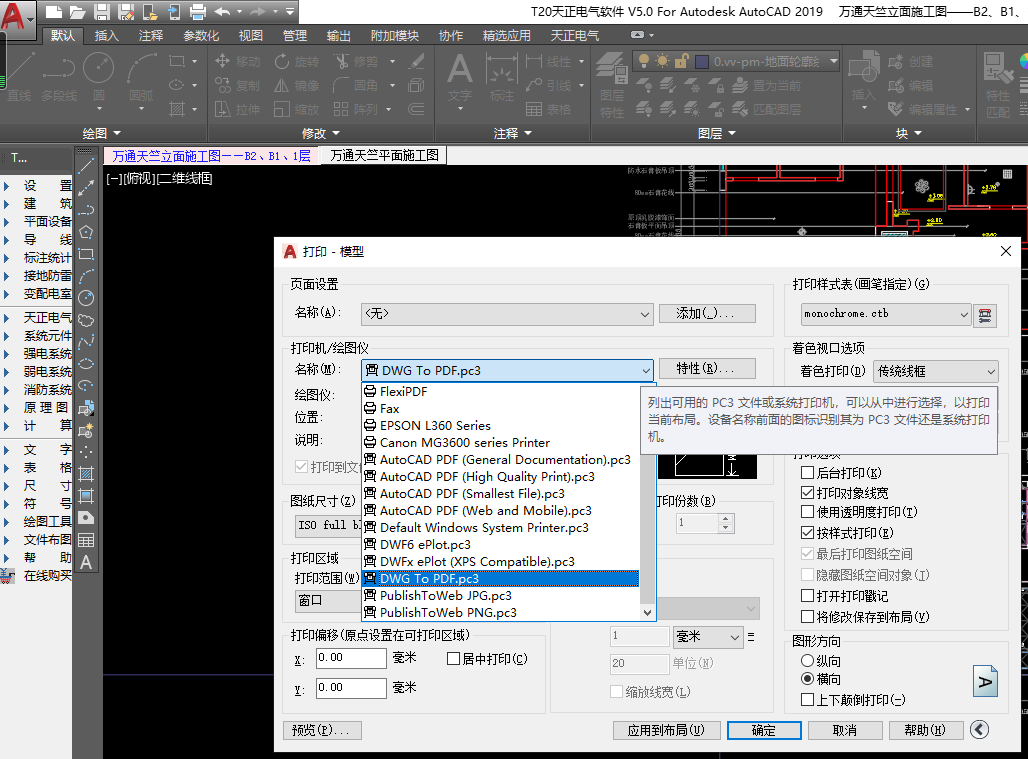Open the 着色打印 传统线框 dropdown
The height and width of the screenshot is (759, 1028).
click(x=936, y=372)
